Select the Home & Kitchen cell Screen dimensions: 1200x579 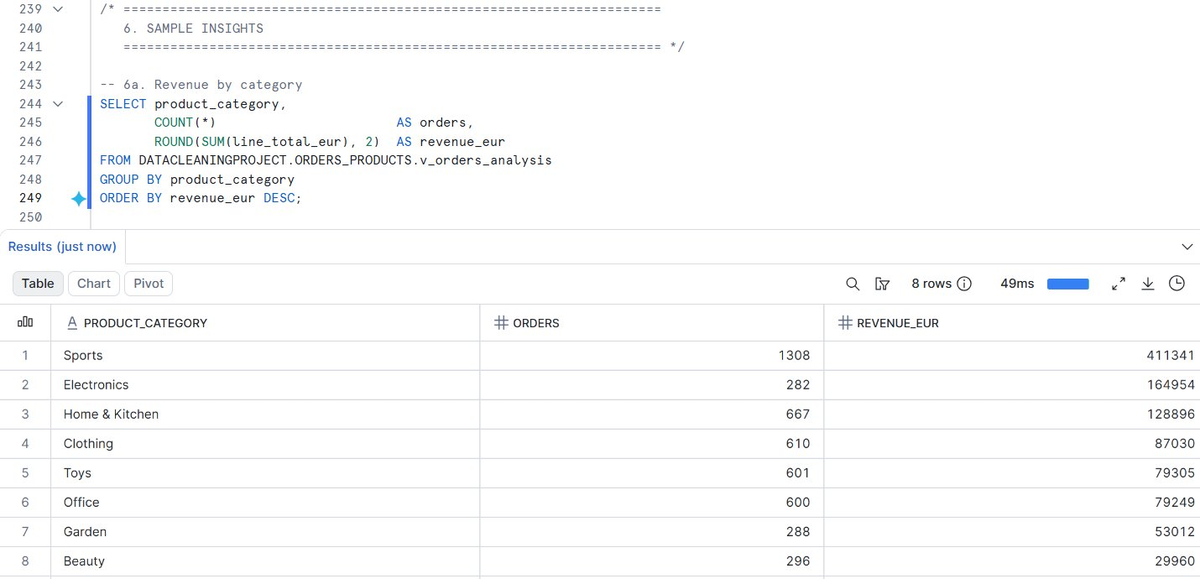point(264,414)
